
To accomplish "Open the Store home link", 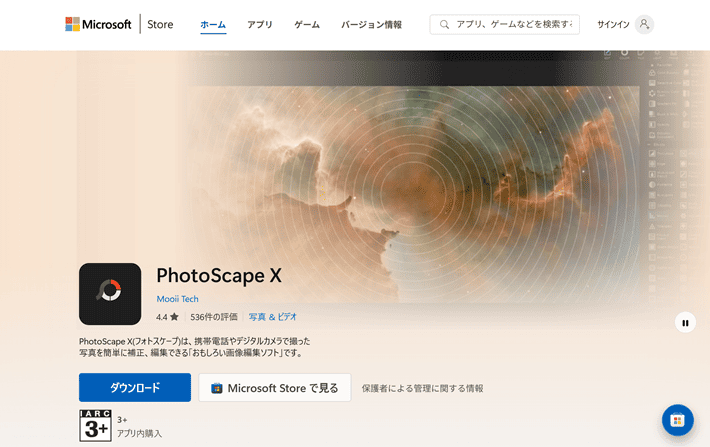I will tap(160, 24).
